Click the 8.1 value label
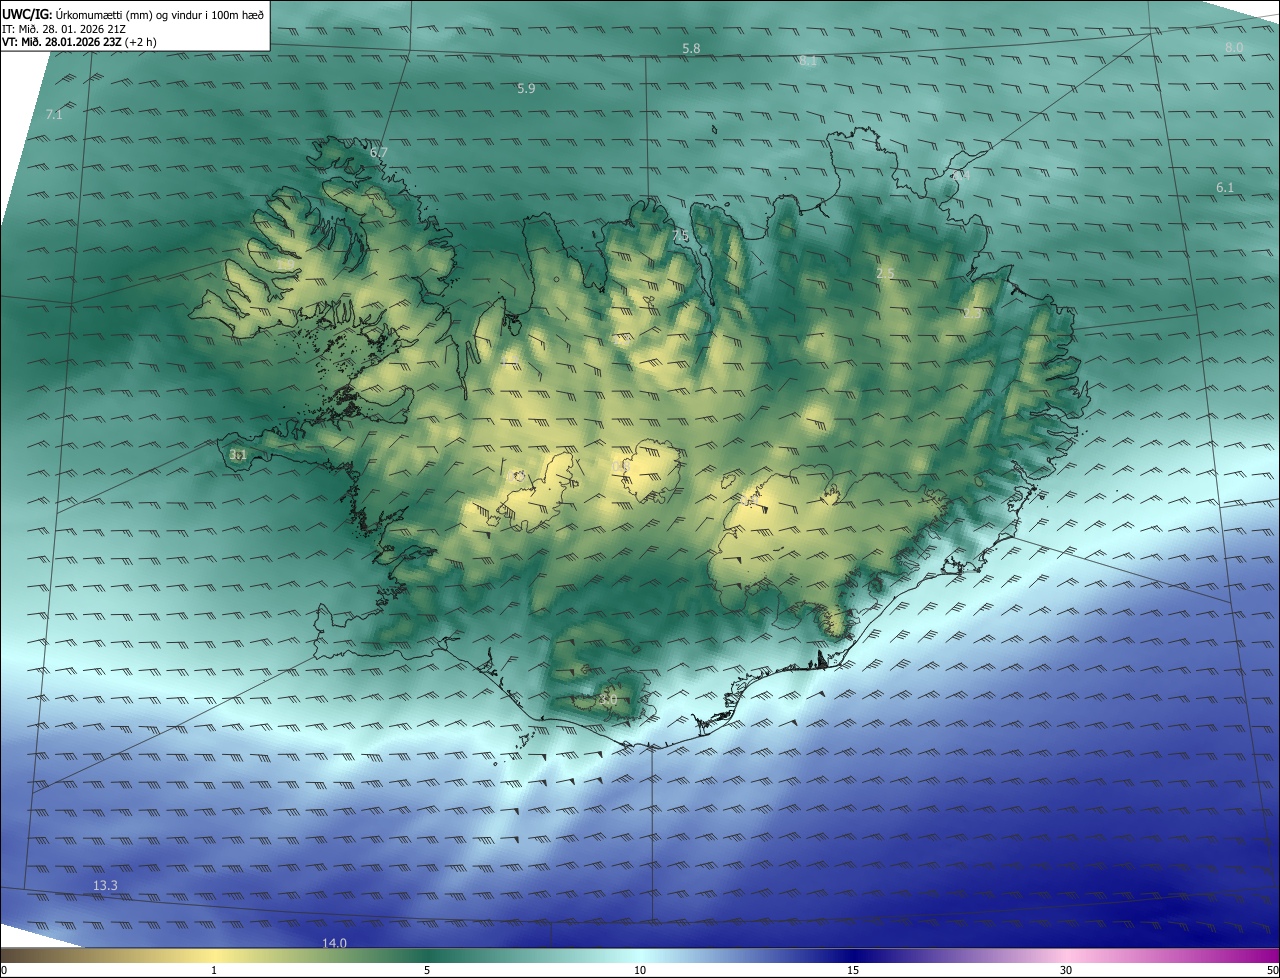1280x978 pixels. tap(808, 61)
